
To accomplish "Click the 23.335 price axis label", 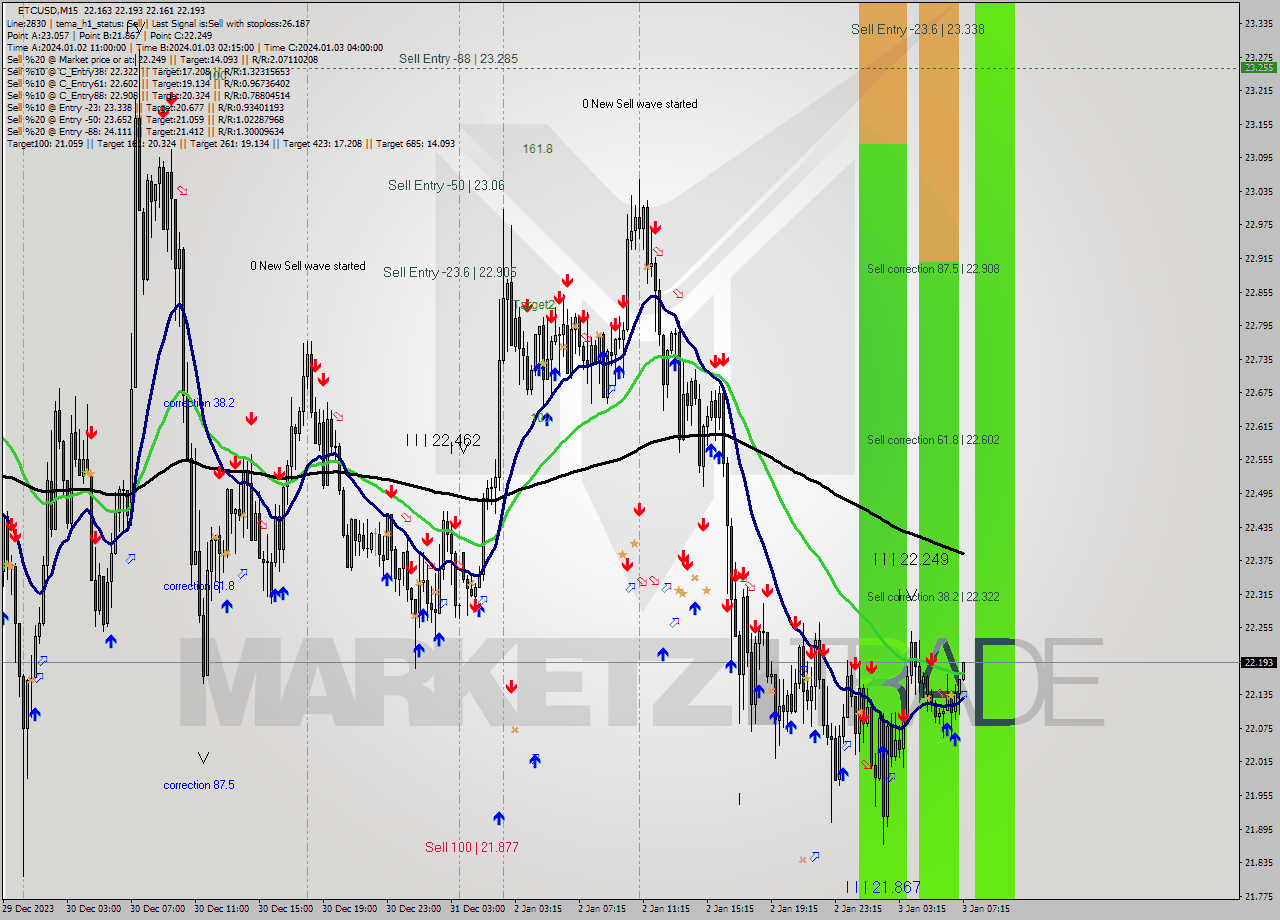I will (1258, 23).
